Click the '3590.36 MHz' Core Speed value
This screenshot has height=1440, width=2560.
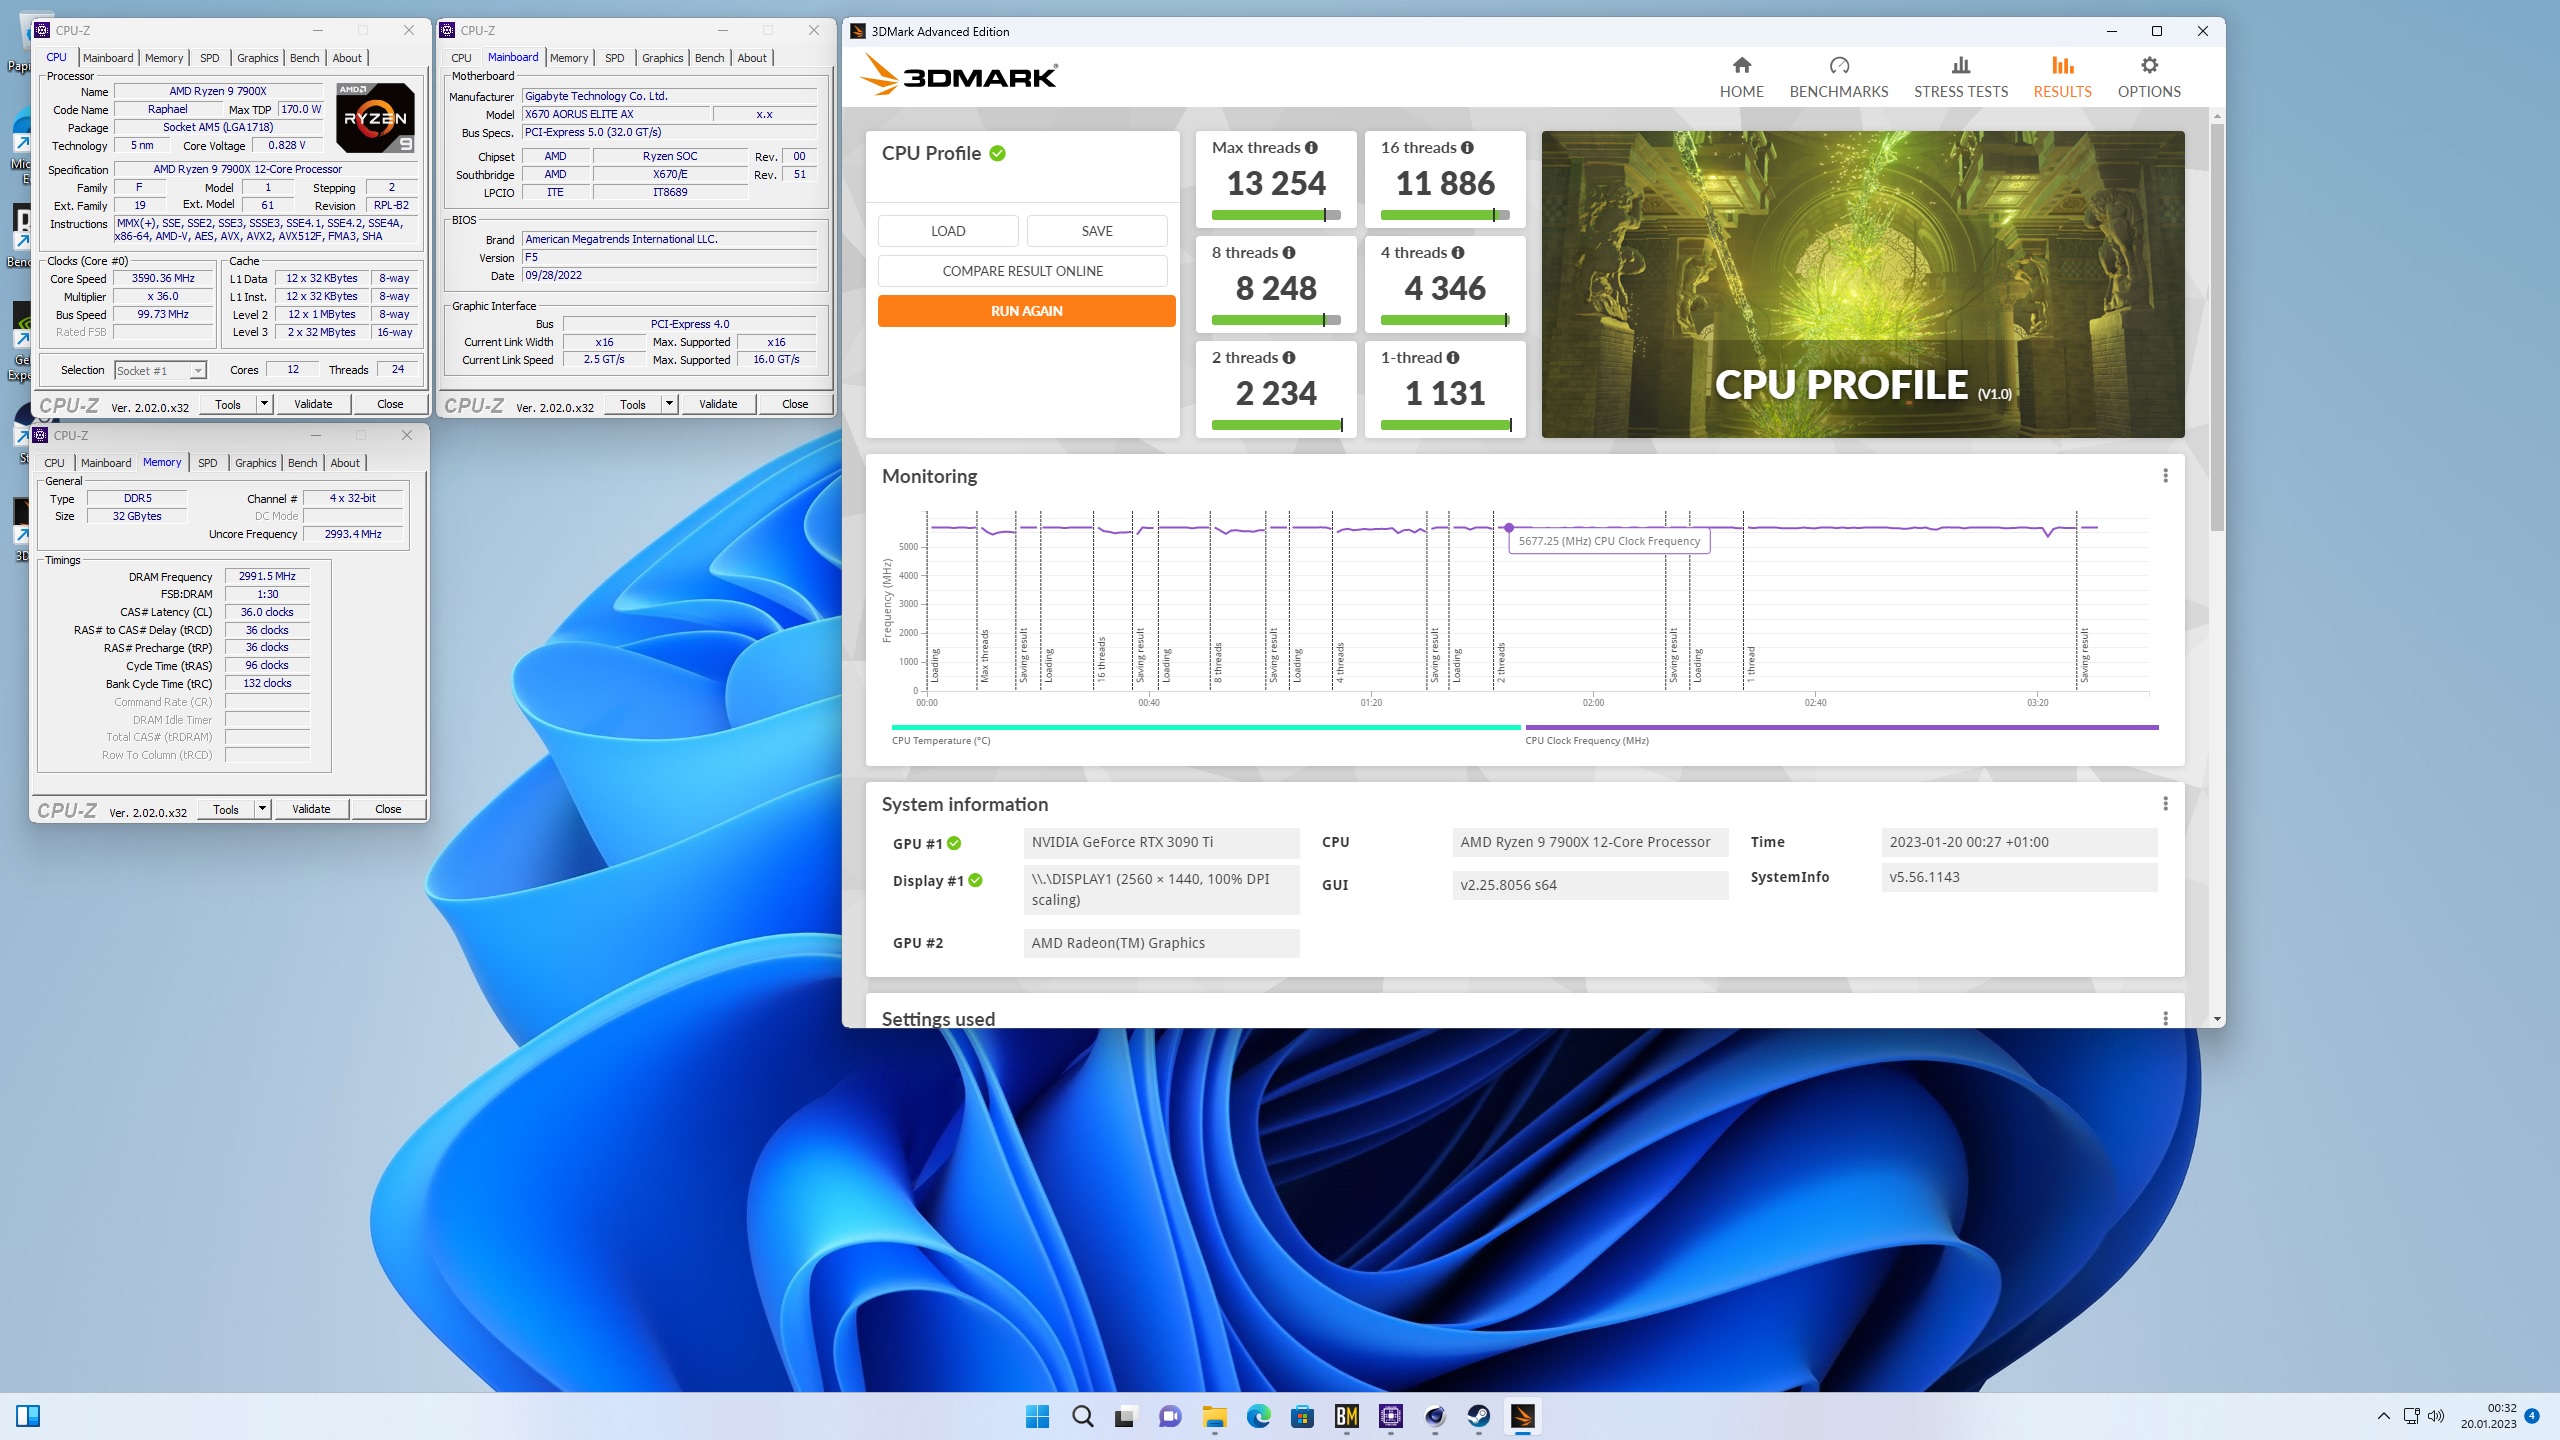pos(163,279)
